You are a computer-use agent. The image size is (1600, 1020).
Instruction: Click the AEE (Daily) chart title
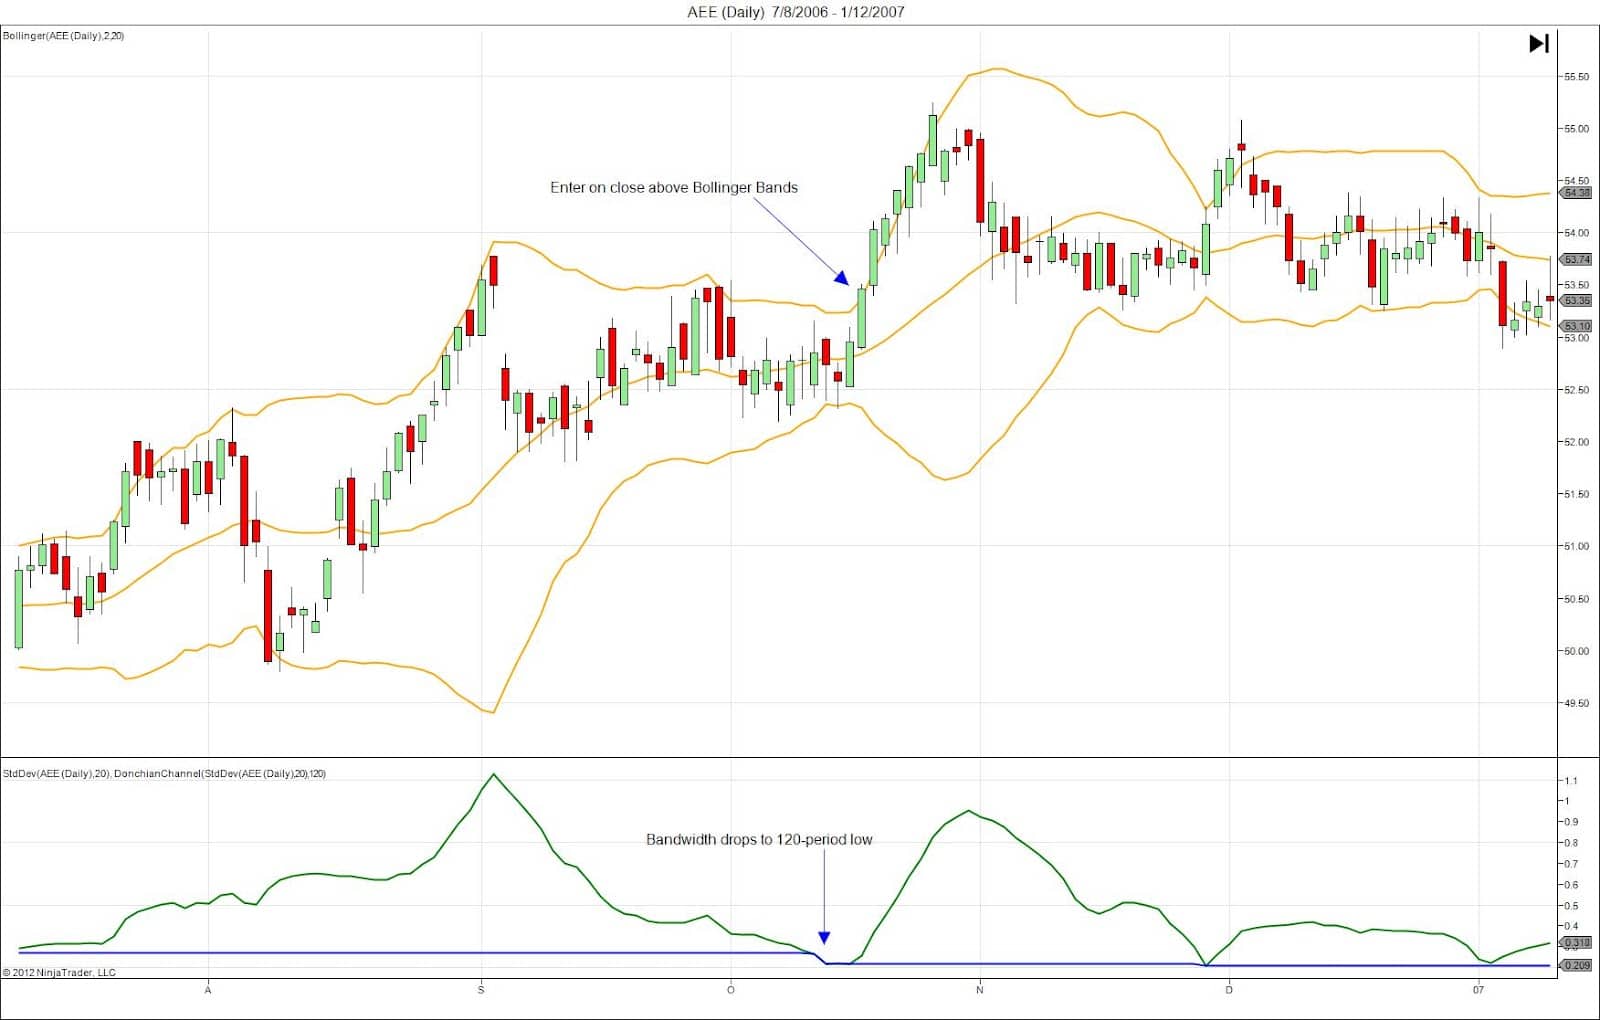tap(796, 12)
